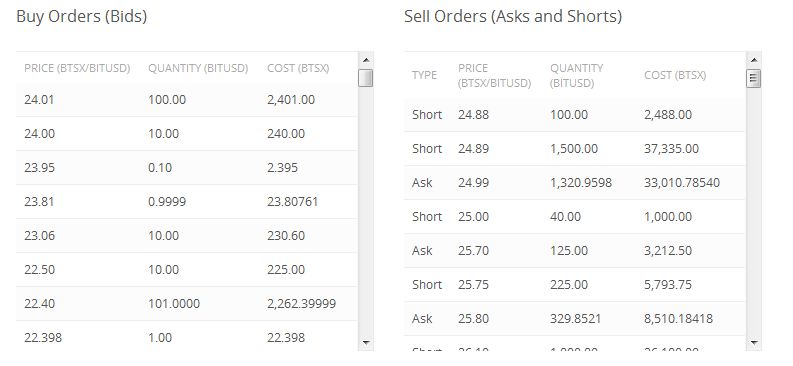Screen dimensions: 793x366
Task: Select the bid row priced 22.398
Action: click(x=187, y=336)
